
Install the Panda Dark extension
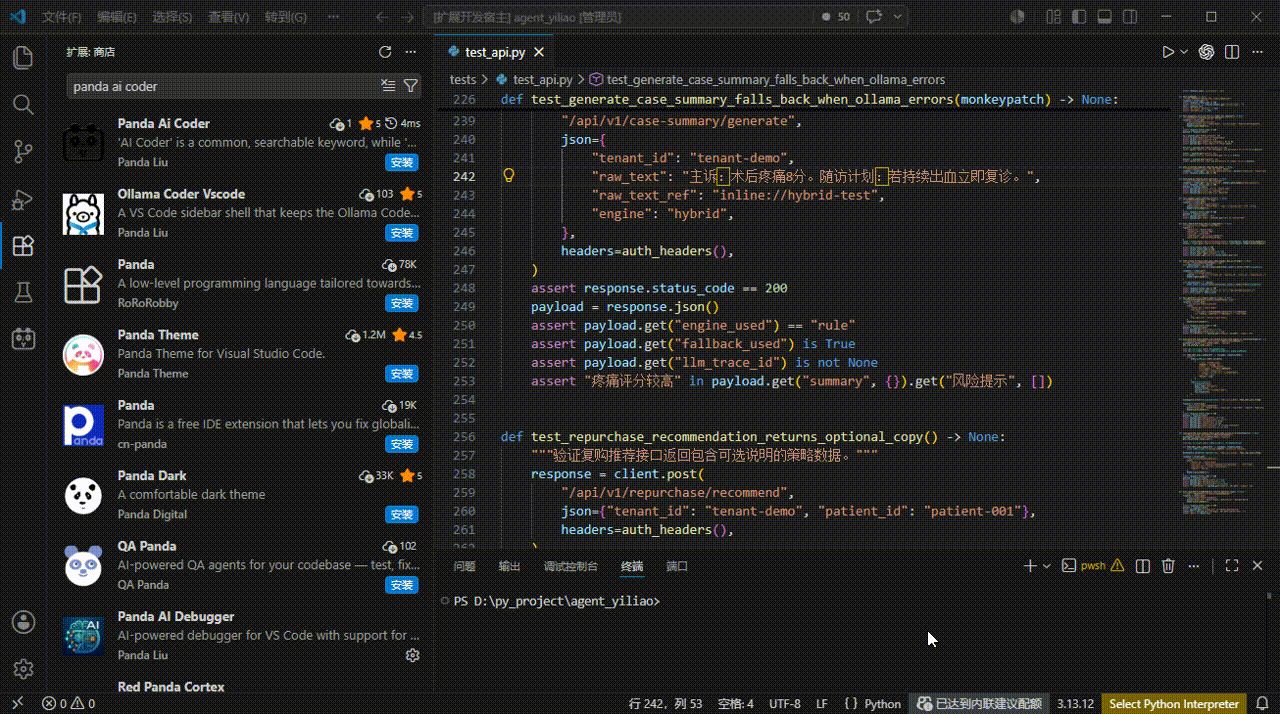pos(402,514)
